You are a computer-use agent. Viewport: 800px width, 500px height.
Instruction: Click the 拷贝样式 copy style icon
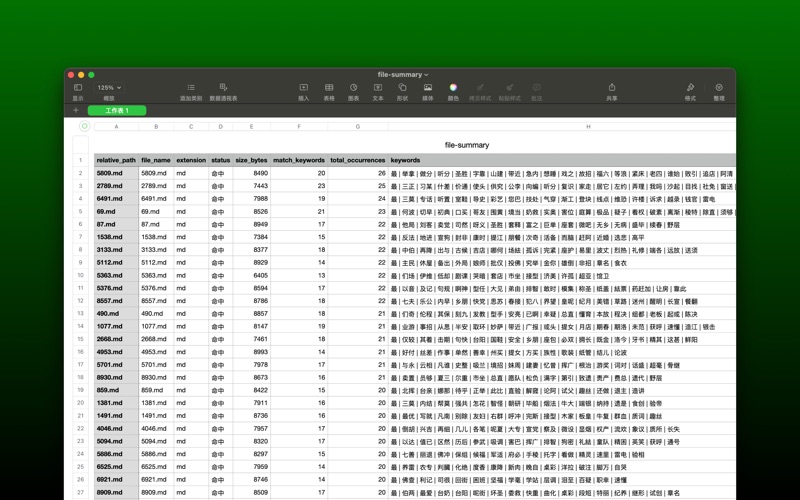pyautogui.click(x=480, y=87)
